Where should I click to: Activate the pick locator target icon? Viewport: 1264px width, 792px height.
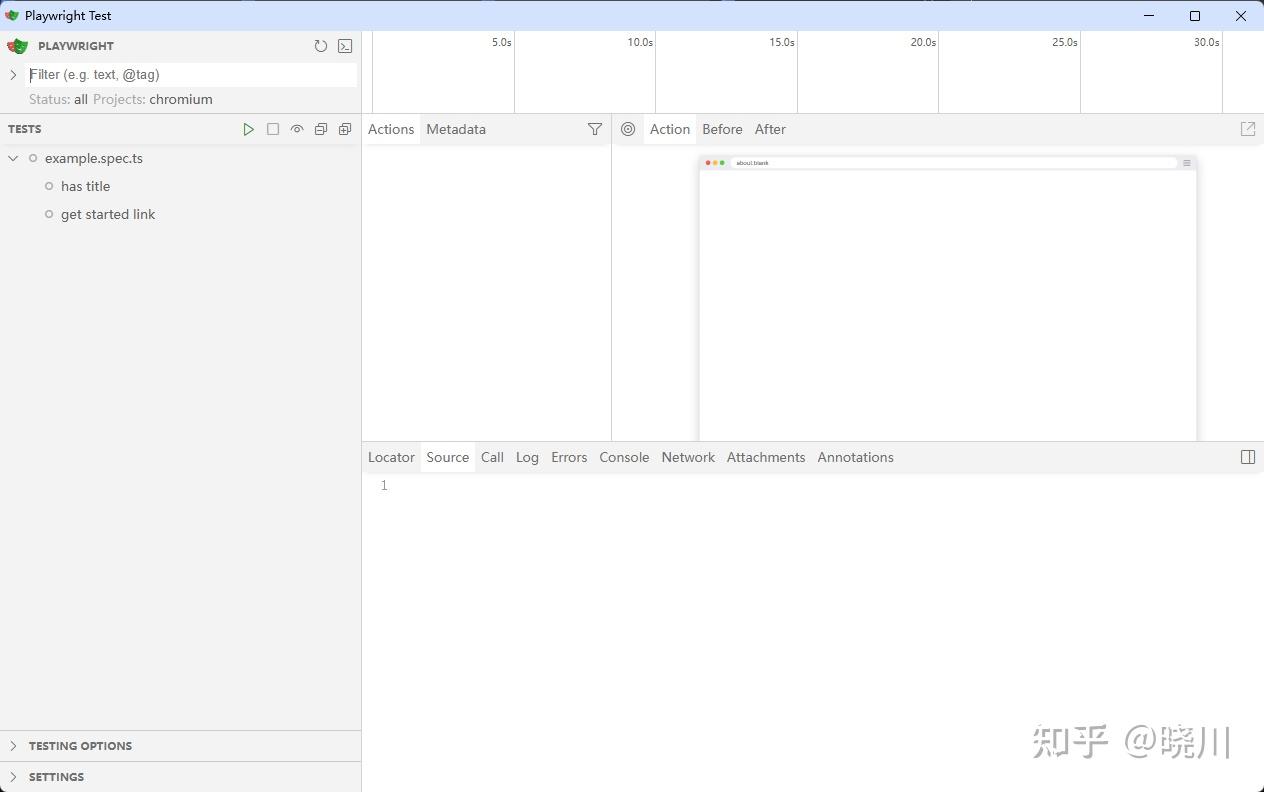(628, 129)
